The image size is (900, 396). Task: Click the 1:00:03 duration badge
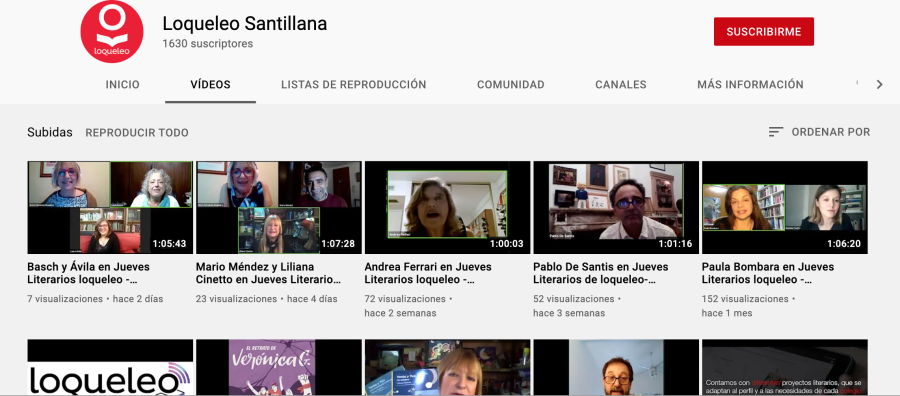point(507,244)
